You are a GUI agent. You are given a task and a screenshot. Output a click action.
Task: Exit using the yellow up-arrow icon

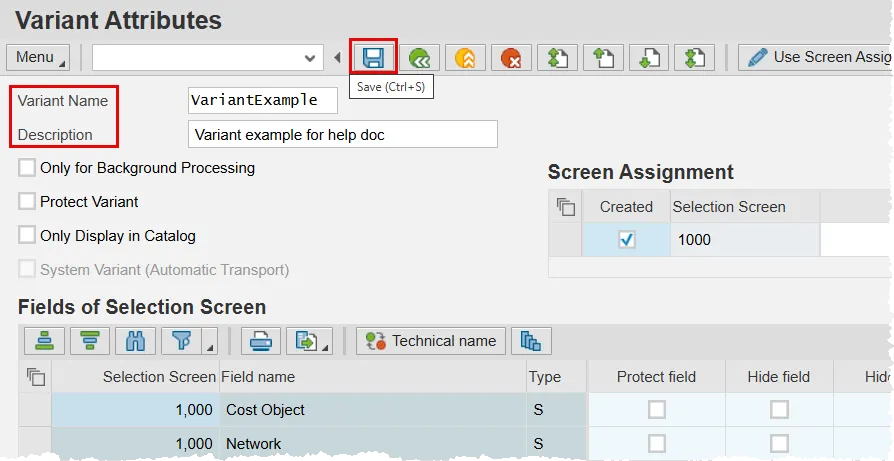pyautogui.click(x=465, y=58)
